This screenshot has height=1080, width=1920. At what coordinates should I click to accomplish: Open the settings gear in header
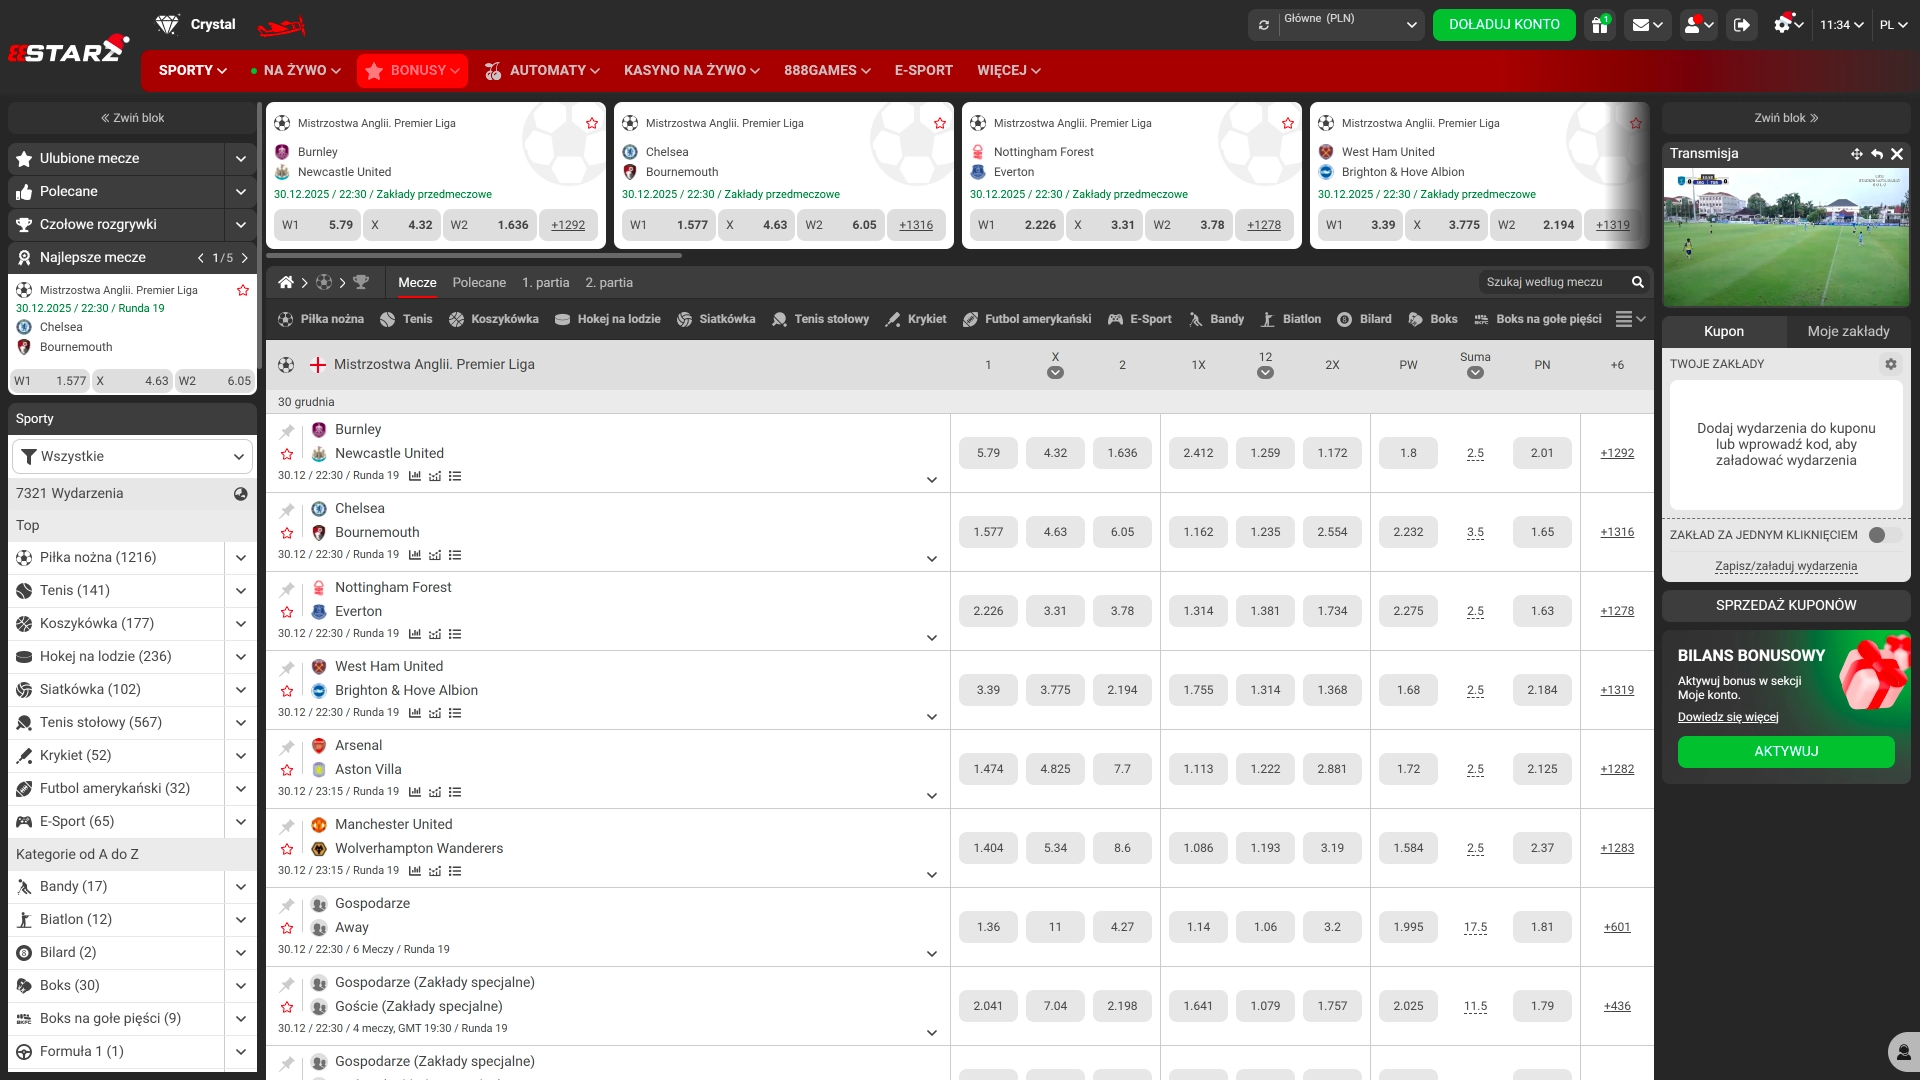(1788, 24)
